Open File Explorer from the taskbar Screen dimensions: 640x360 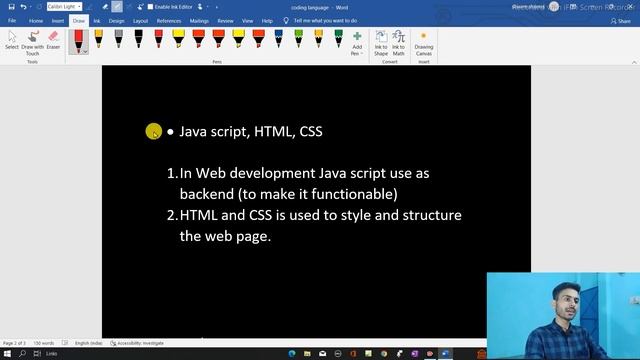pyautogui.click(x=307, y=353)
